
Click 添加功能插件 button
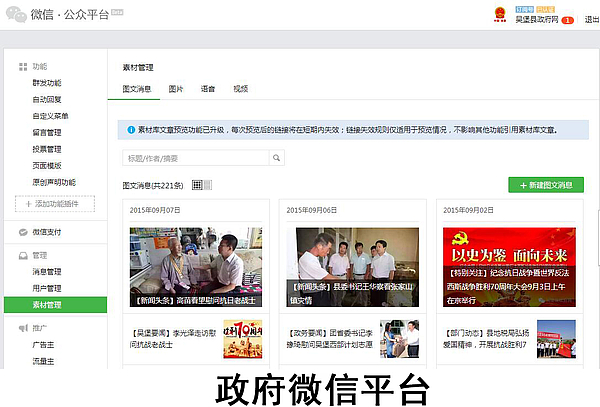click(x=55, y=204)
